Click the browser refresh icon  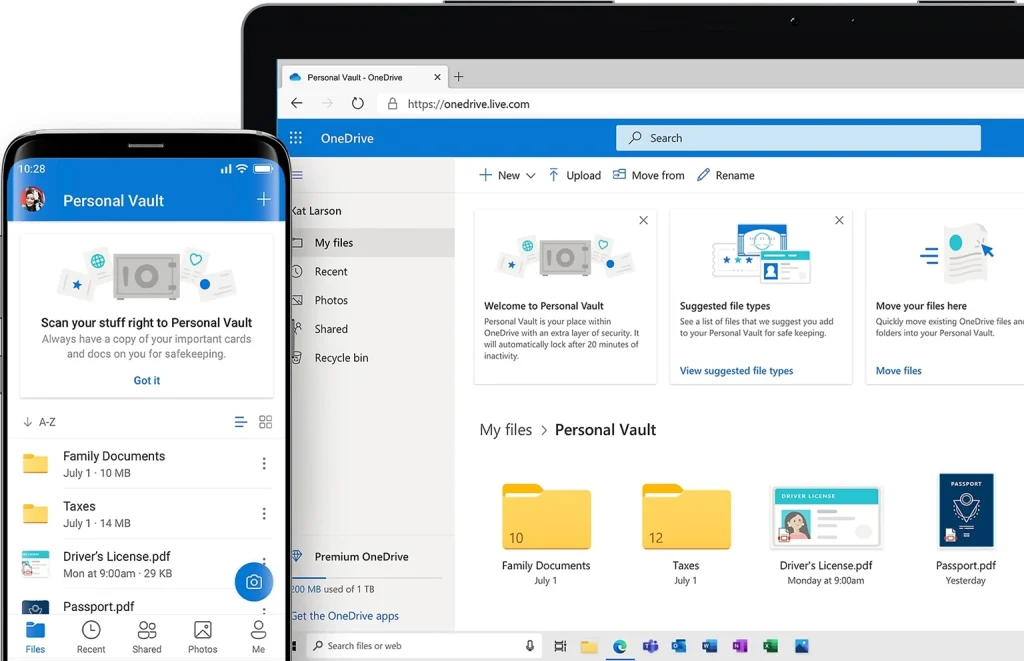pyautogui.click(x=357, y=103)
